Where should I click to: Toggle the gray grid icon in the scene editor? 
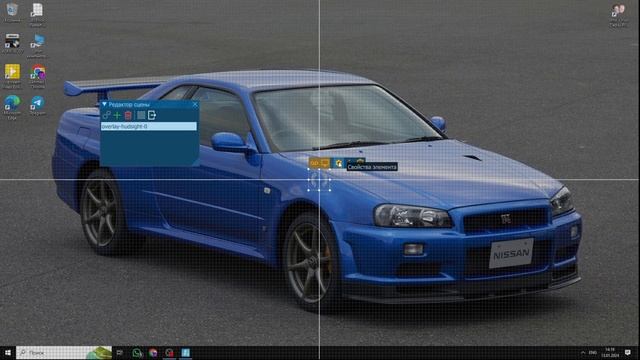(141, 115)
